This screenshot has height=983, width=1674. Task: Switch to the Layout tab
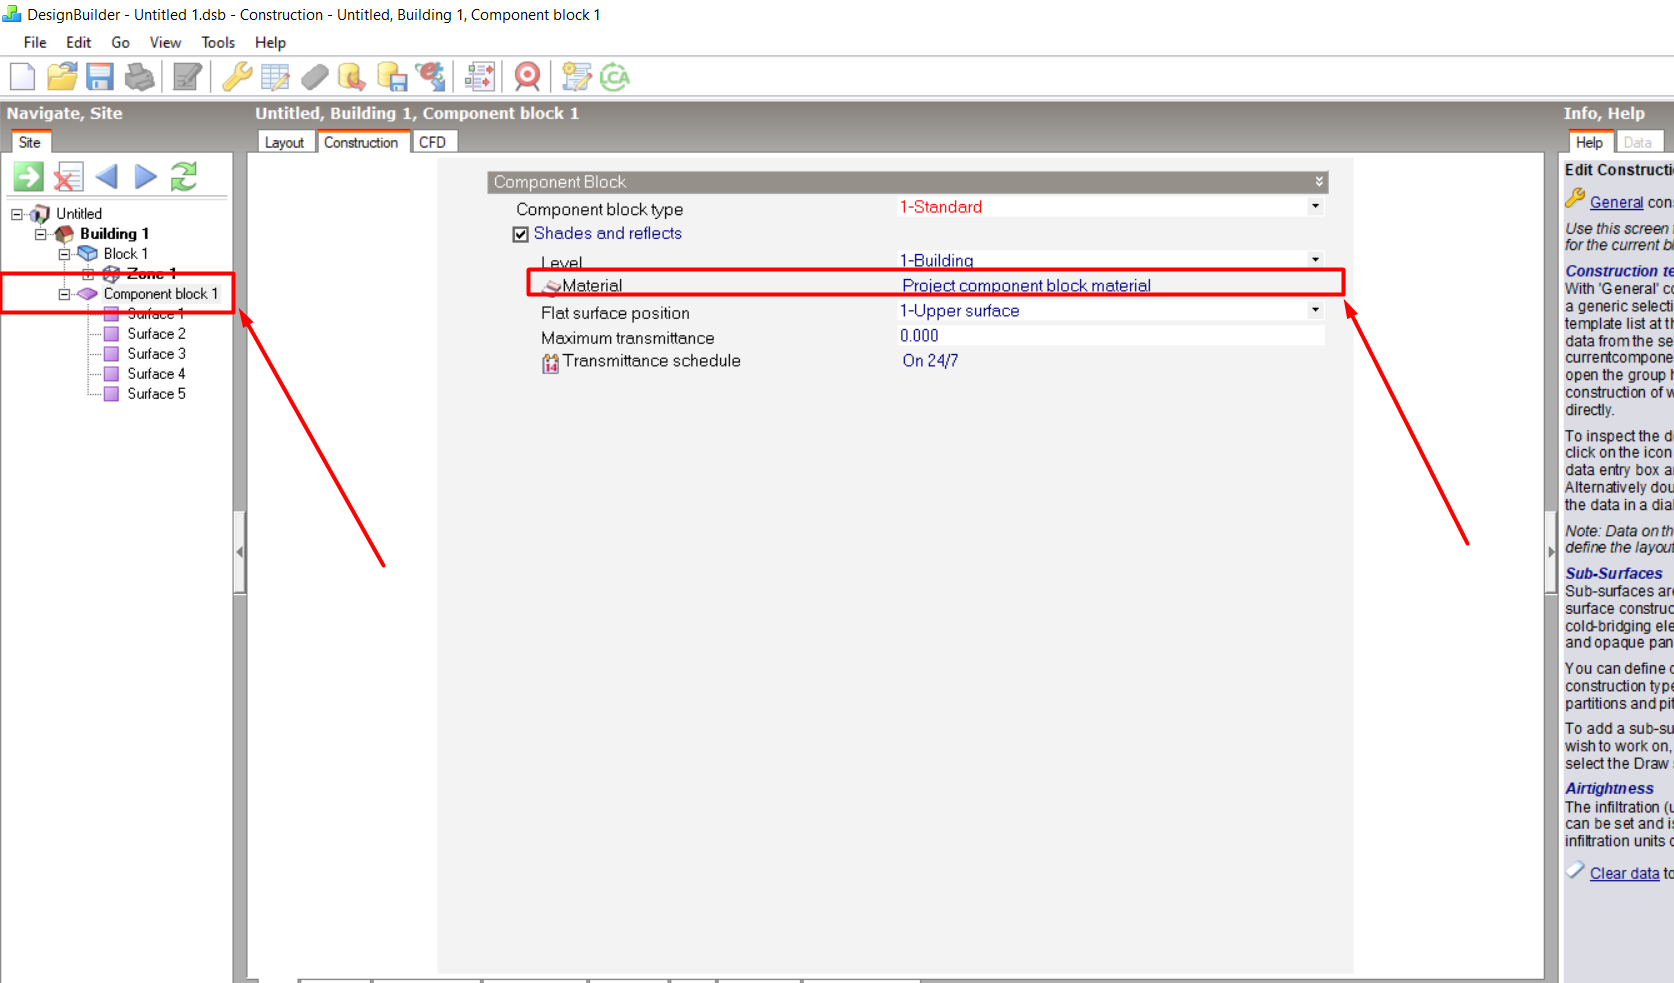coord(284,142)
